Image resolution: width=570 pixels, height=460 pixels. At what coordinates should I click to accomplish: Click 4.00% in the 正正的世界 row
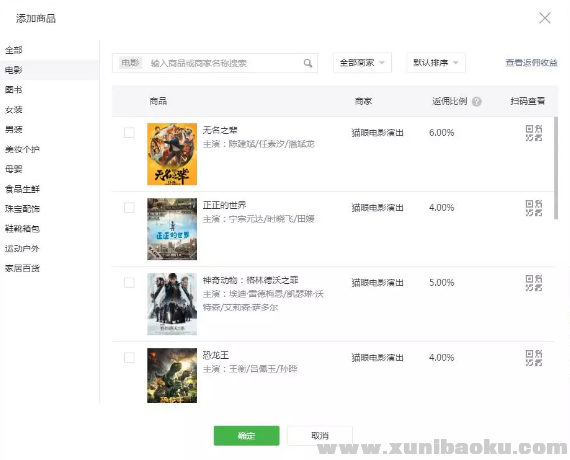[x=441, y=208]
